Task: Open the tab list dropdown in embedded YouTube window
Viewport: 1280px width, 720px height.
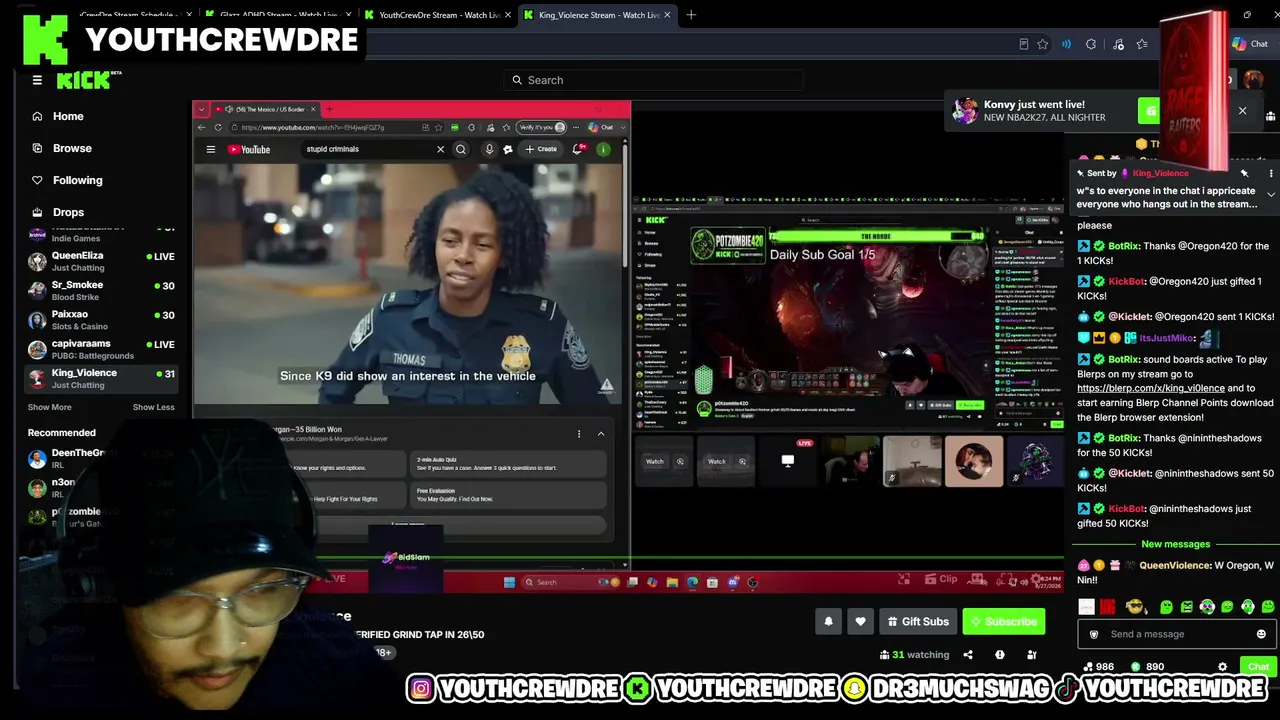Action: click(x=201, y=109)
